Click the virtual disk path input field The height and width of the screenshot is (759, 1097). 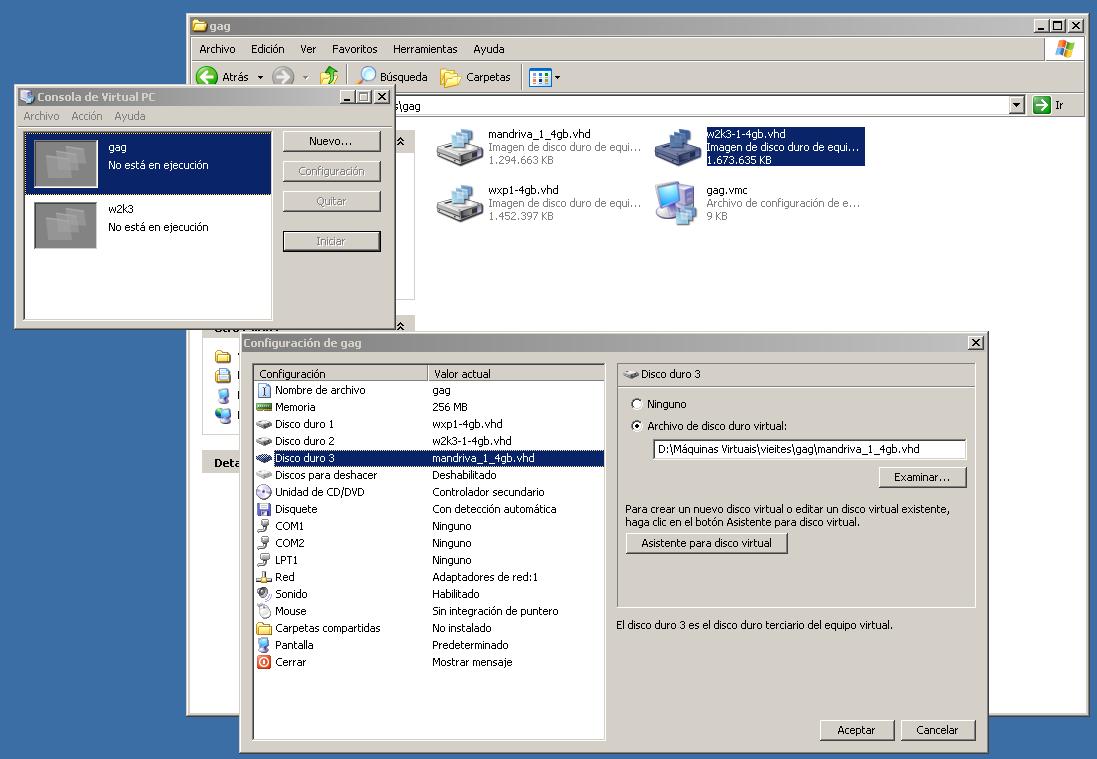tap(809, 449)
